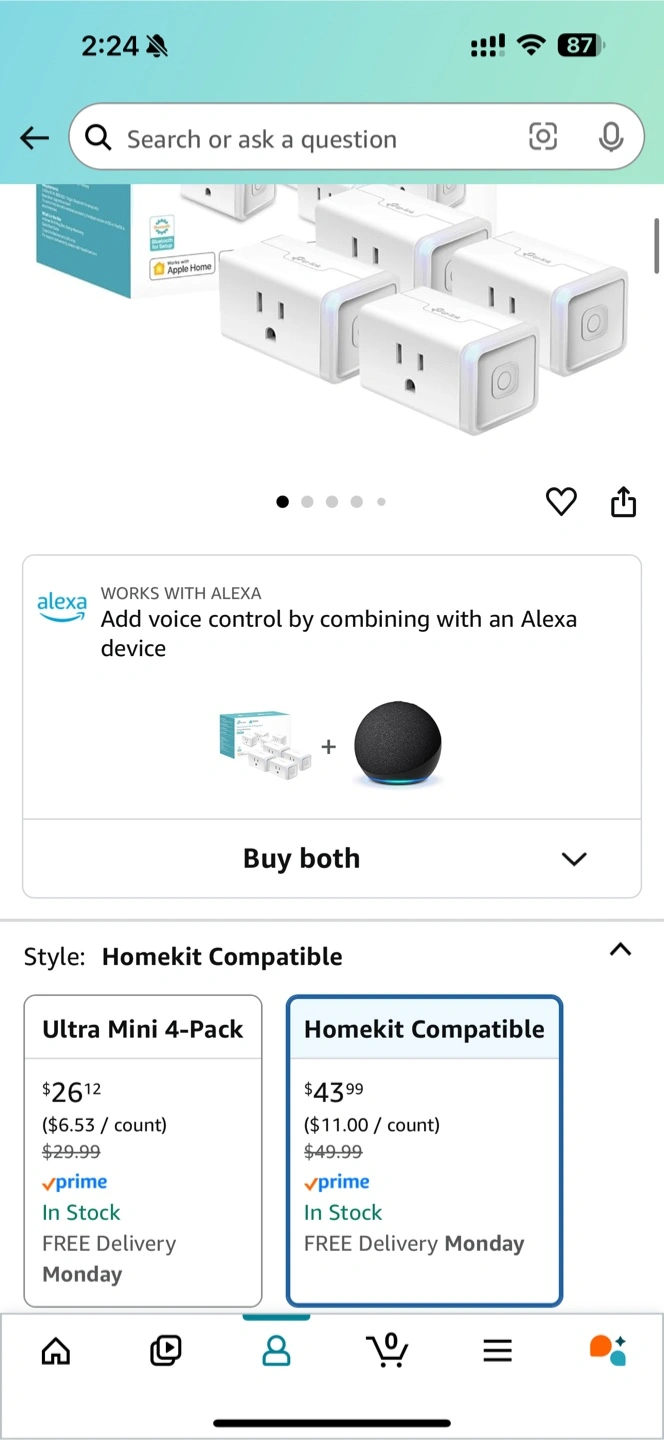Image resolution: width=664 pixels, height=1440 pixels.
Task: Open the account profile tab
Action: coord(276,1351)
